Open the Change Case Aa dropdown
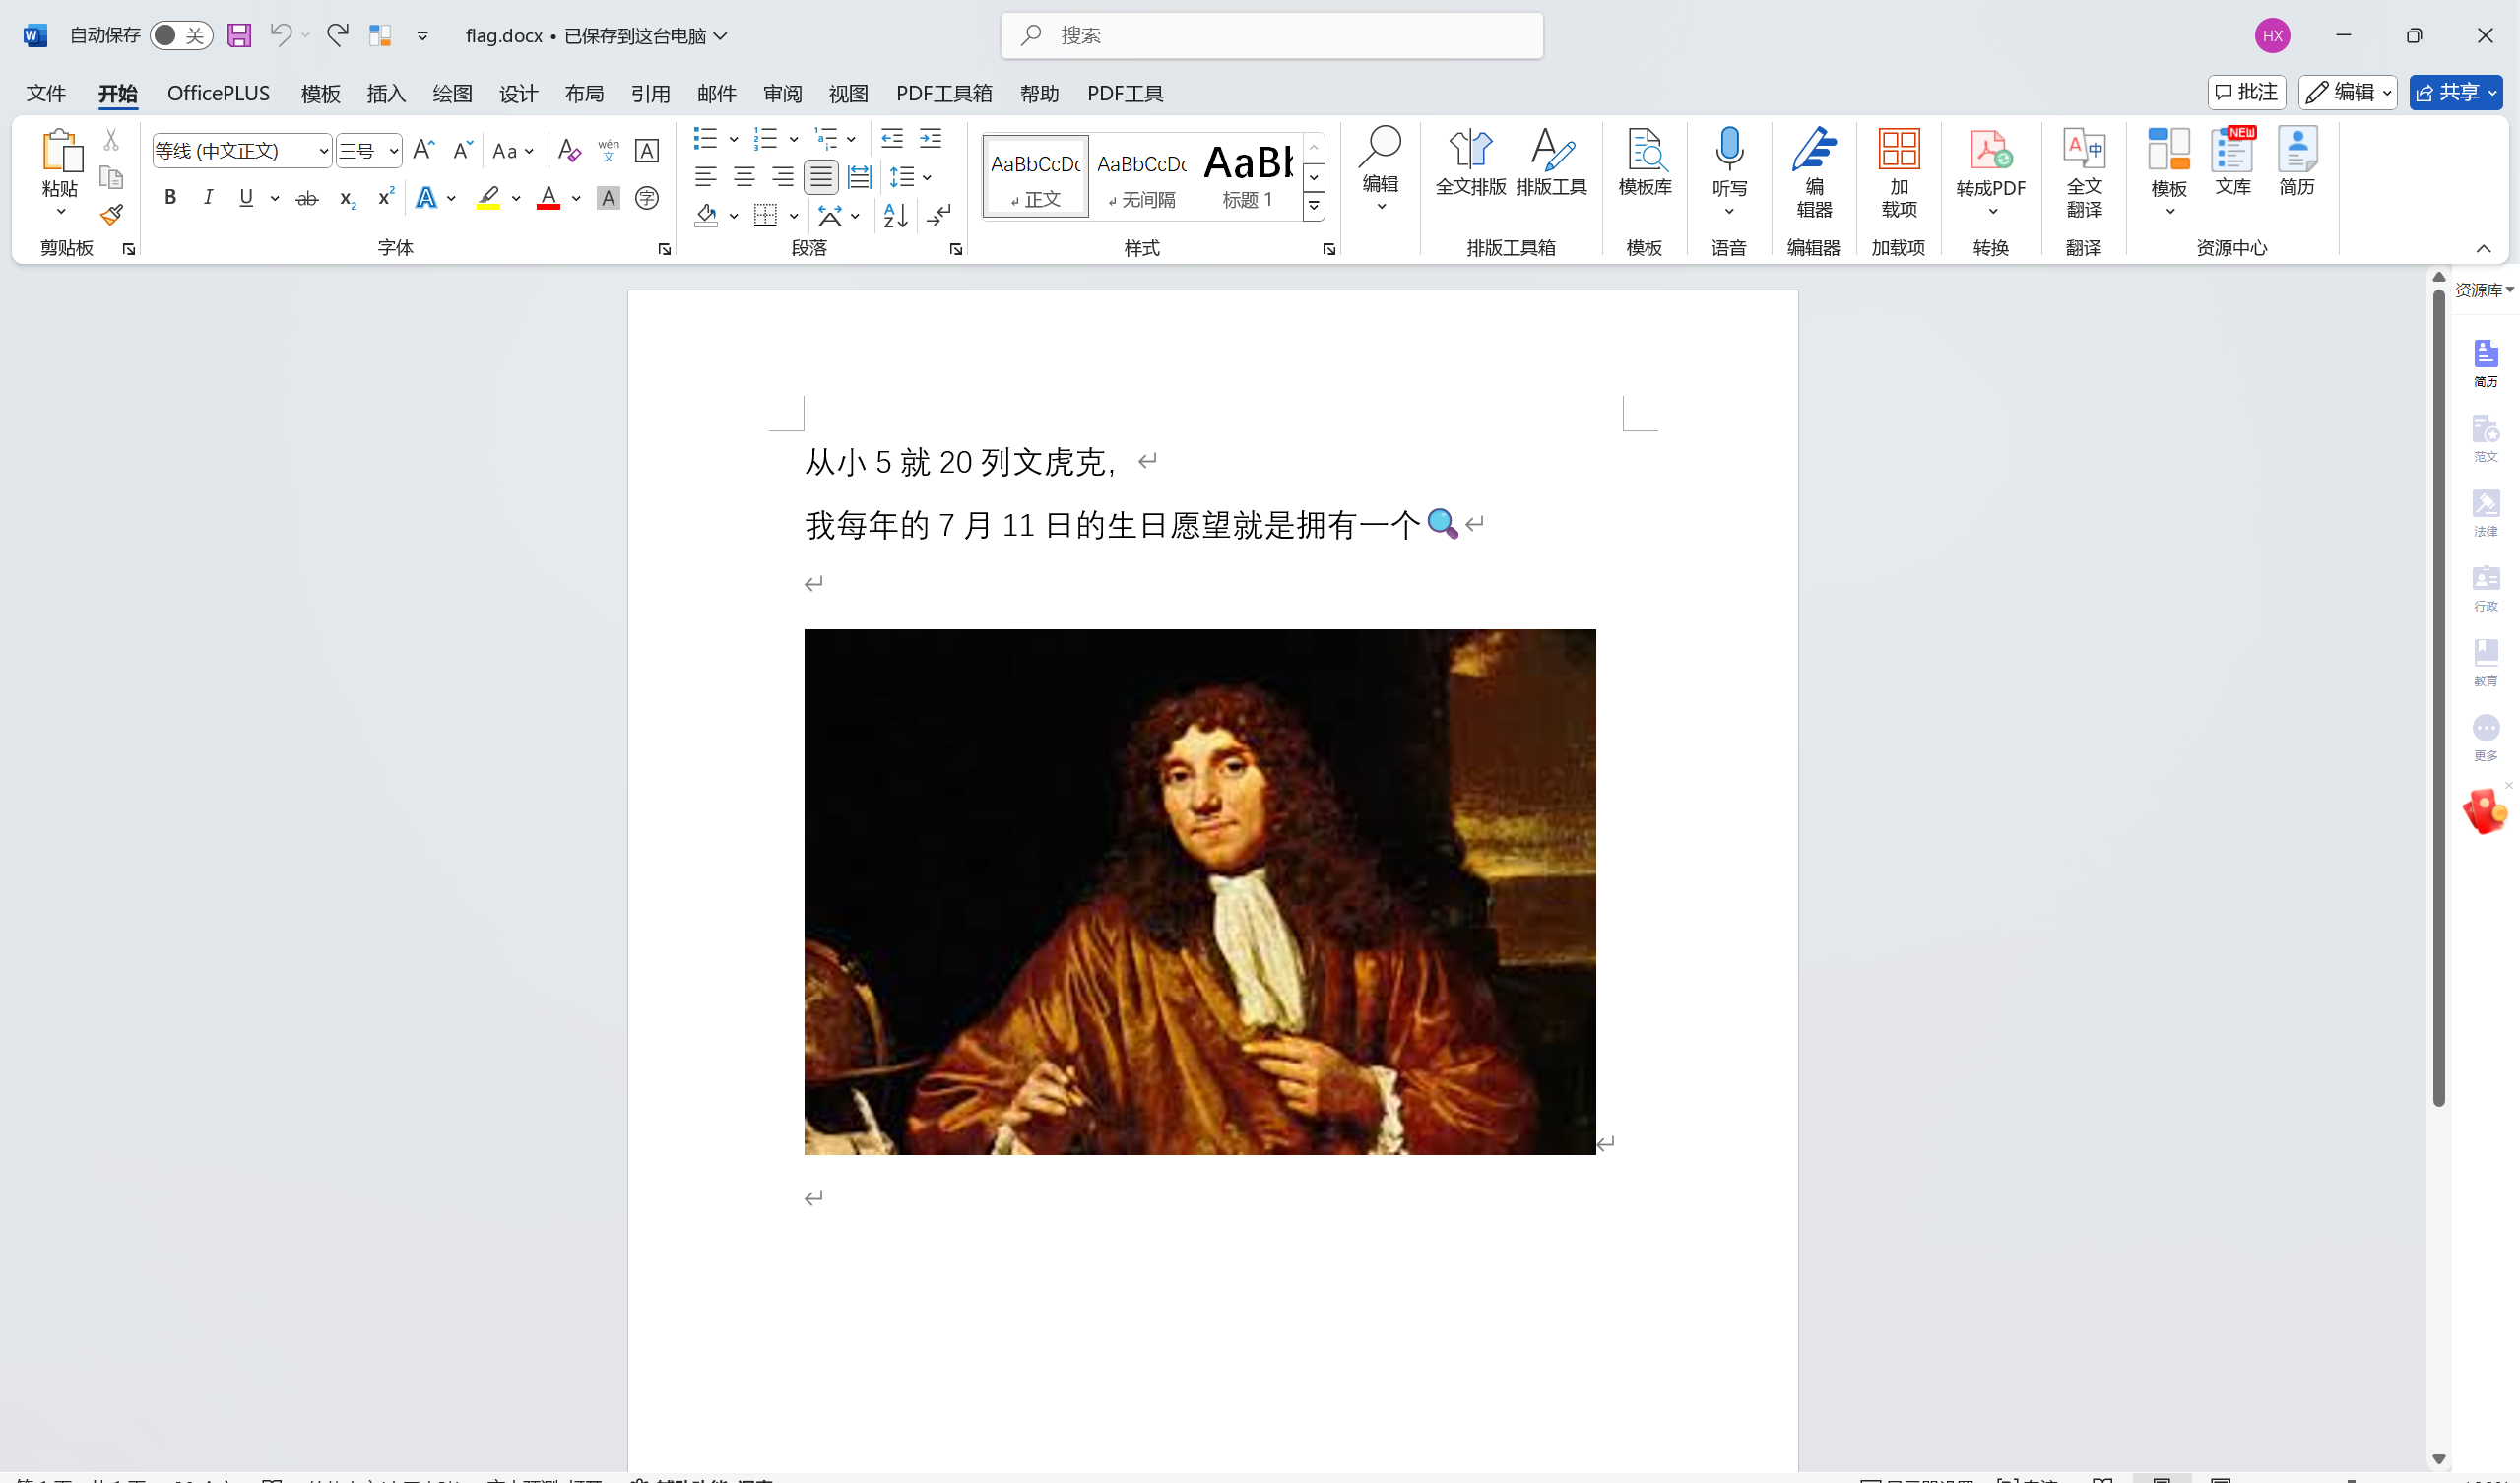The height and width of the screenshot is (1483, 2520). (514, 151)
